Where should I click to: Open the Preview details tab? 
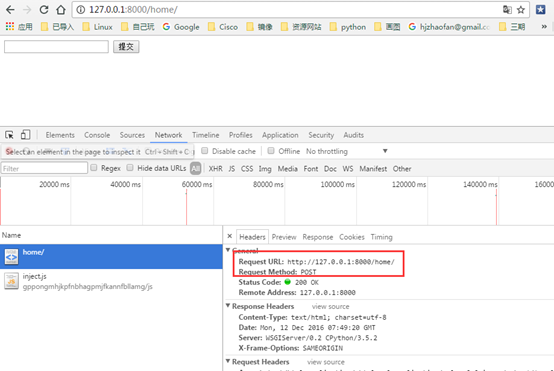pyautogui.click(x=284, y=237)
